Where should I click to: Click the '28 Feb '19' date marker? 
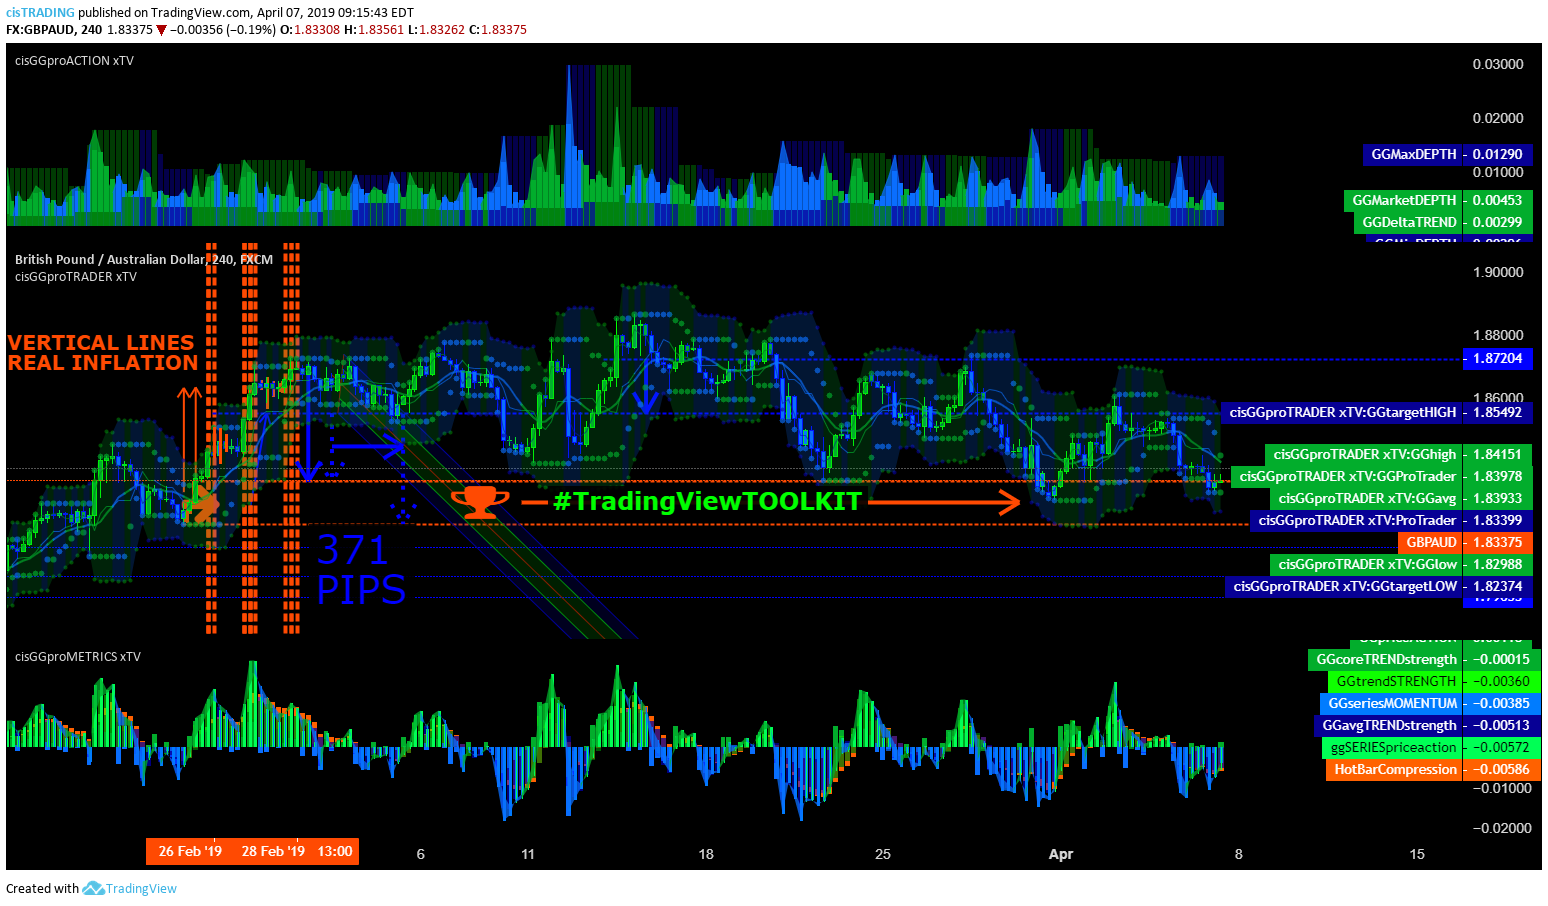(273, 851)
